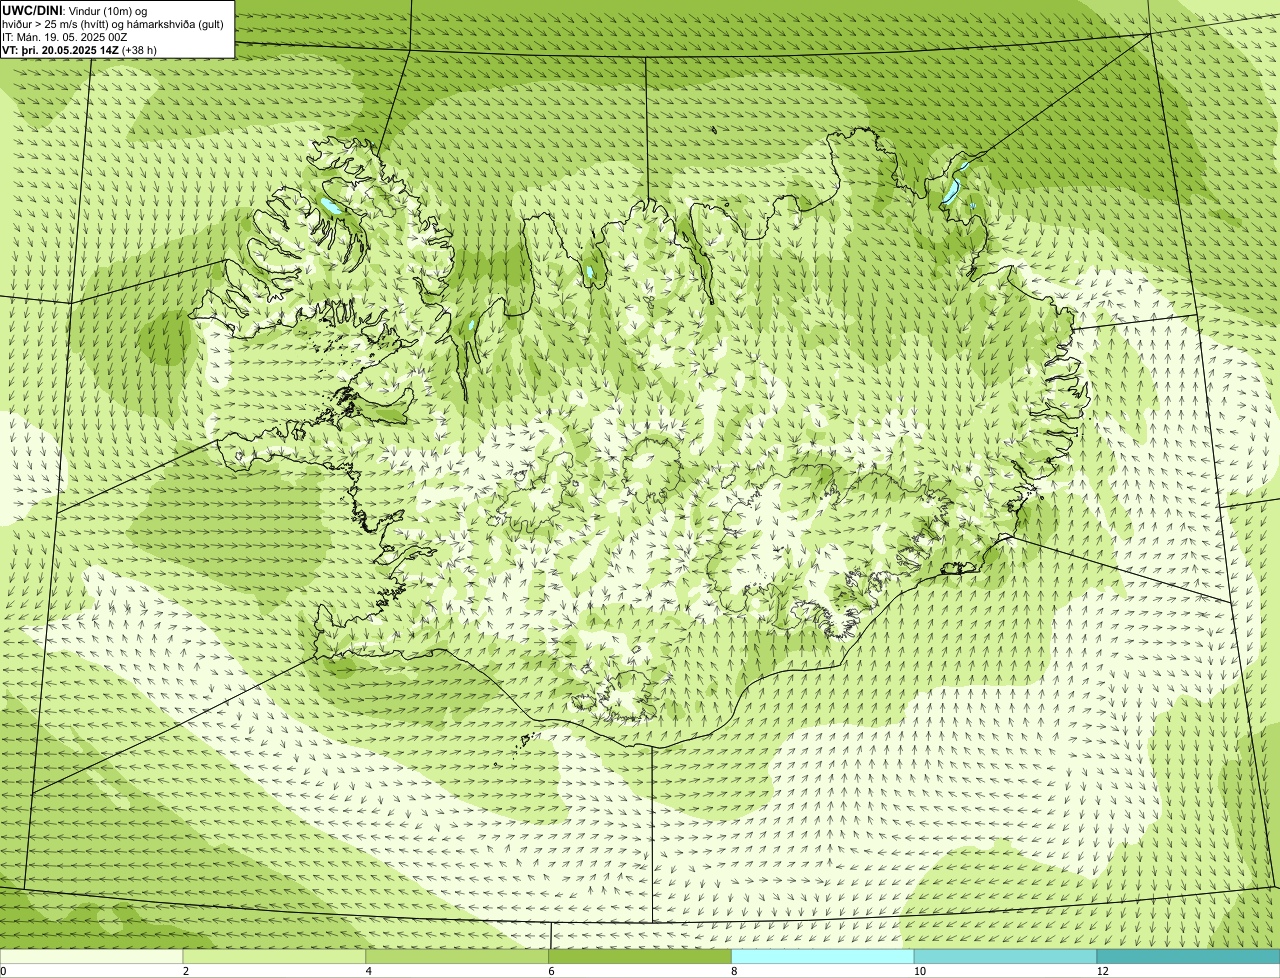Image resolution: width=1280 pixels, height=978 pixels.
Task: Click the 'IT: Mán. 19. 05. 2025 00Z' line
Action: click(x=64, y=37)
